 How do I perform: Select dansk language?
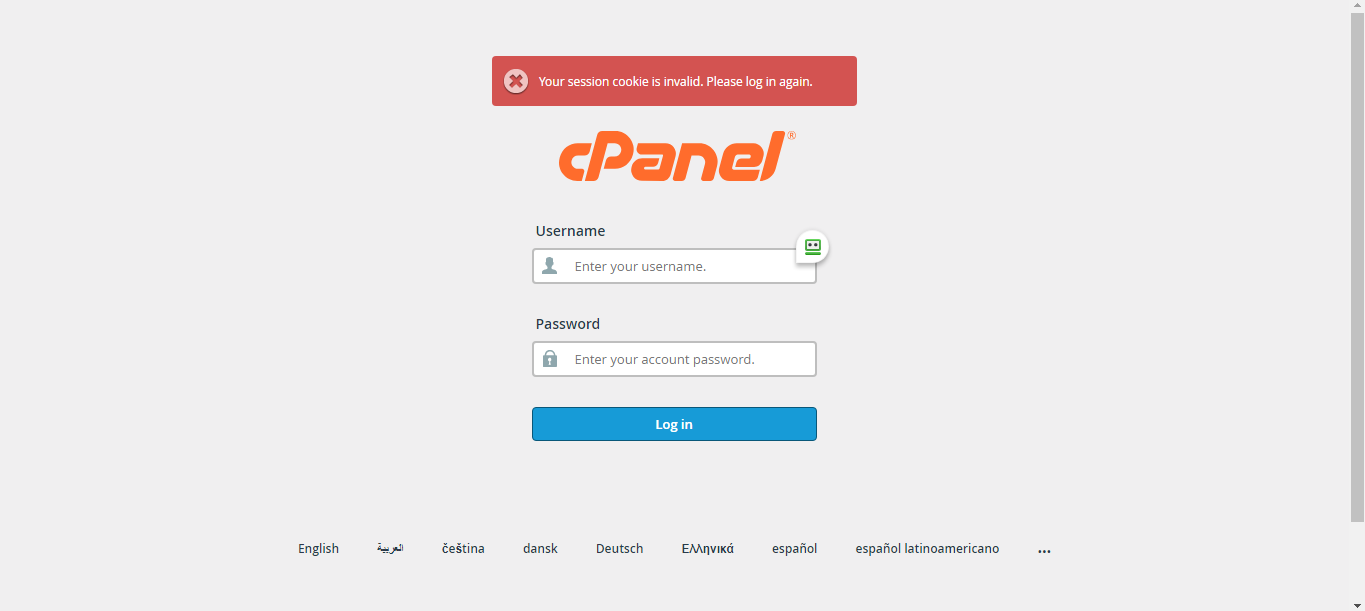[540, 549]
